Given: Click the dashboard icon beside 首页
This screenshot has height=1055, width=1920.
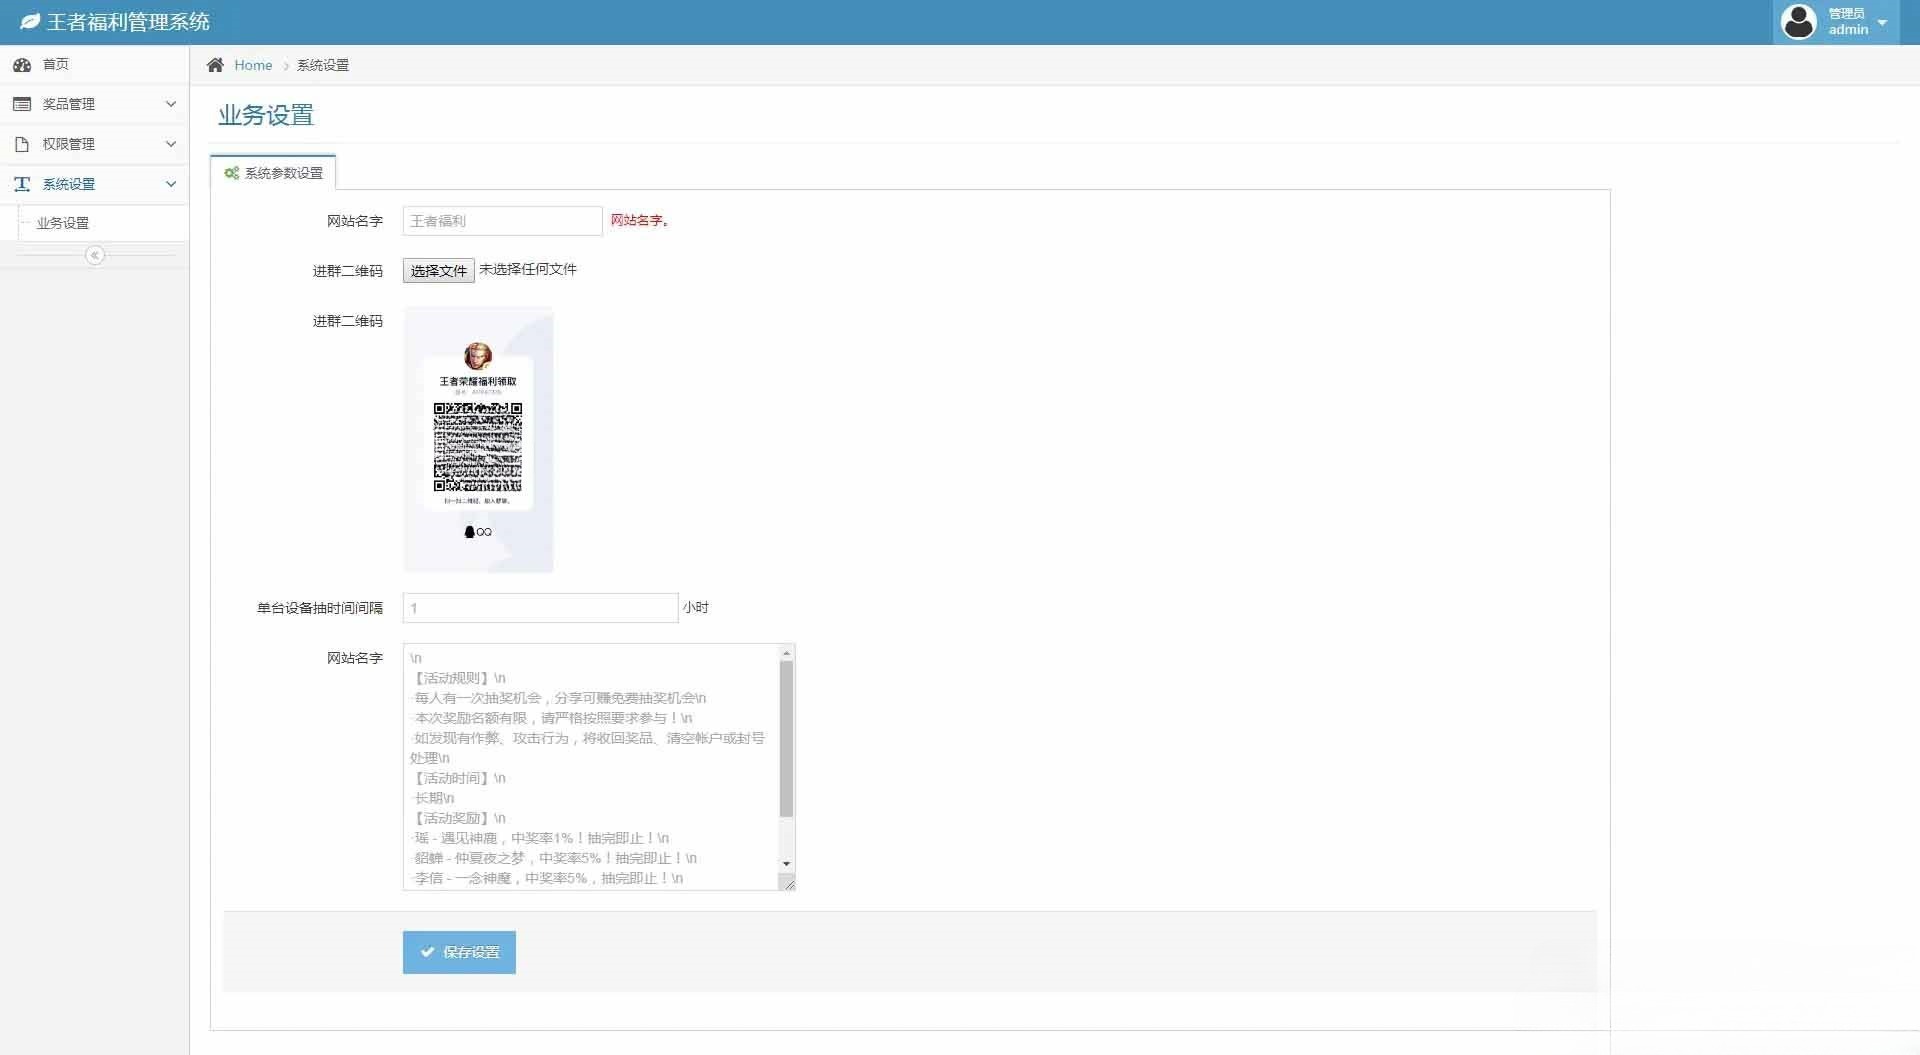Looking at the screenshot, I should 22,65.
